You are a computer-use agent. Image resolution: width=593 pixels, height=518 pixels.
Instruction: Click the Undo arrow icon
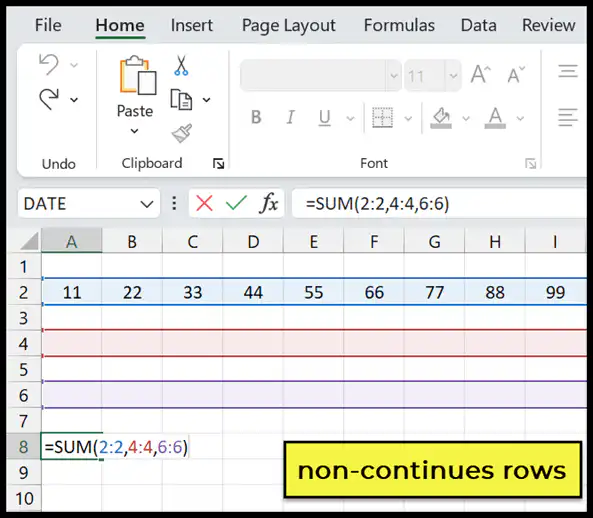(49, 64)
